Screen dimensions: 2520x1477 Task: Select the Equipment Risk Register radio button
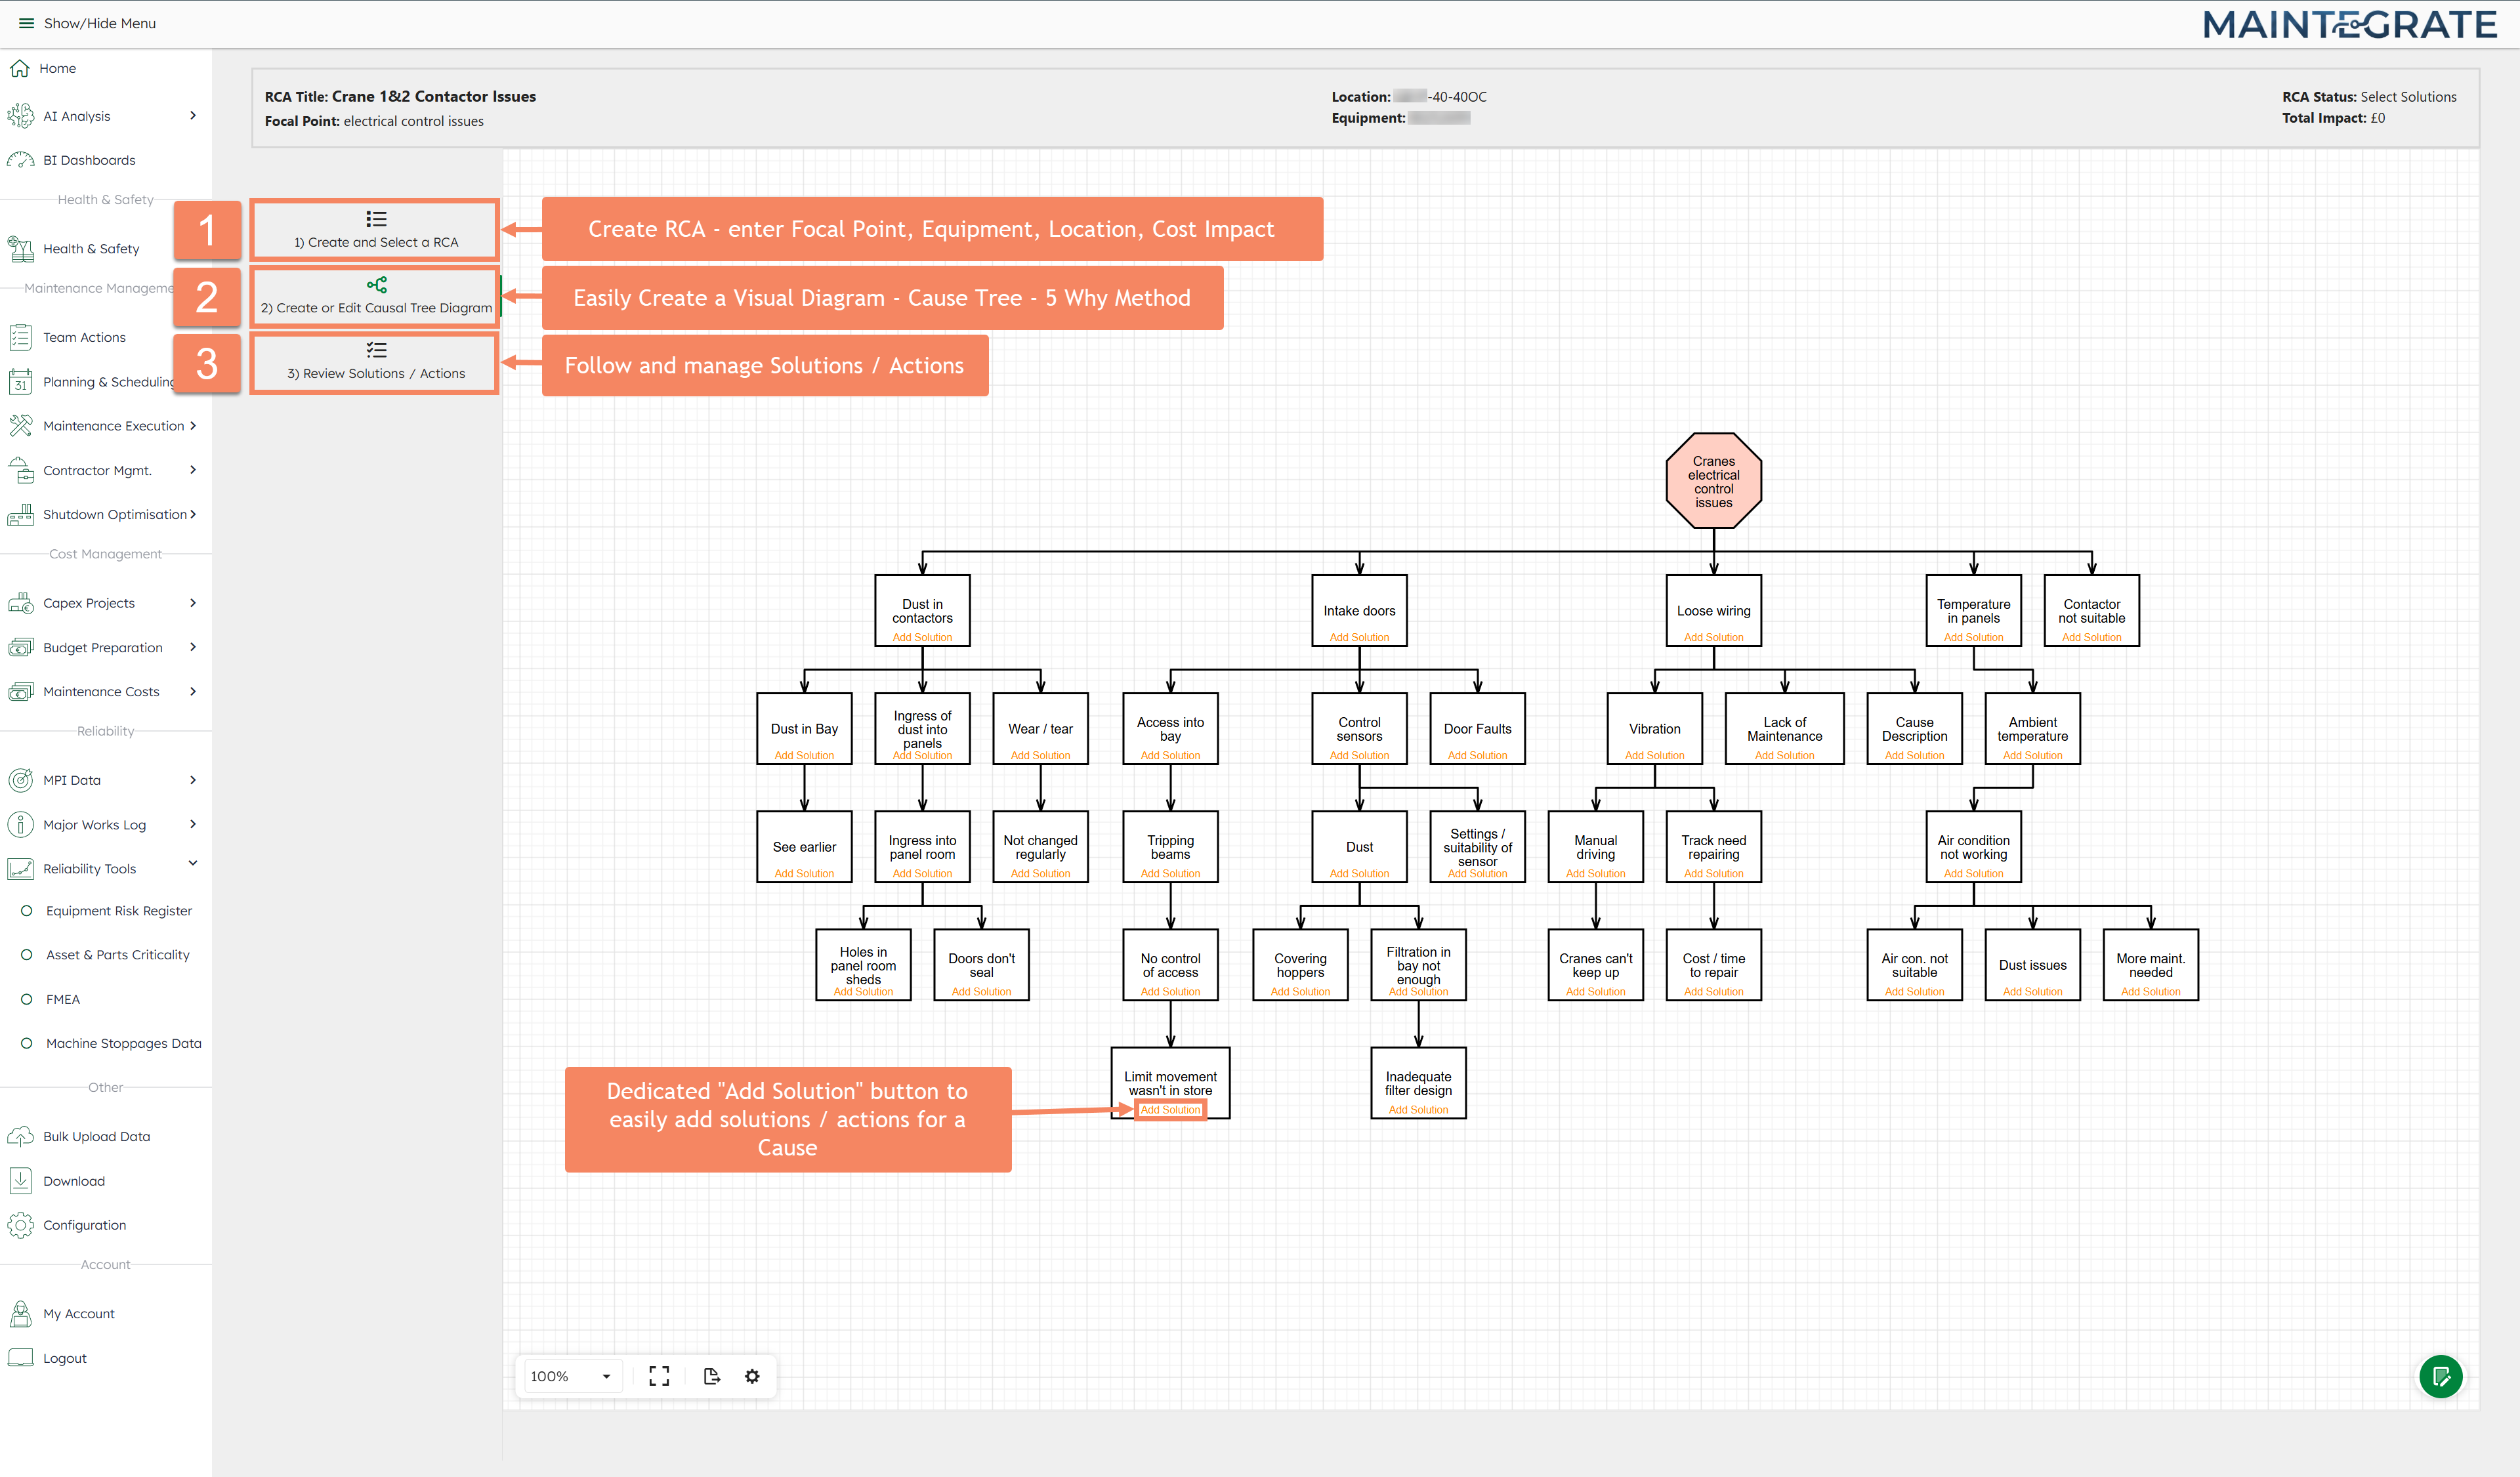(27, 910)
